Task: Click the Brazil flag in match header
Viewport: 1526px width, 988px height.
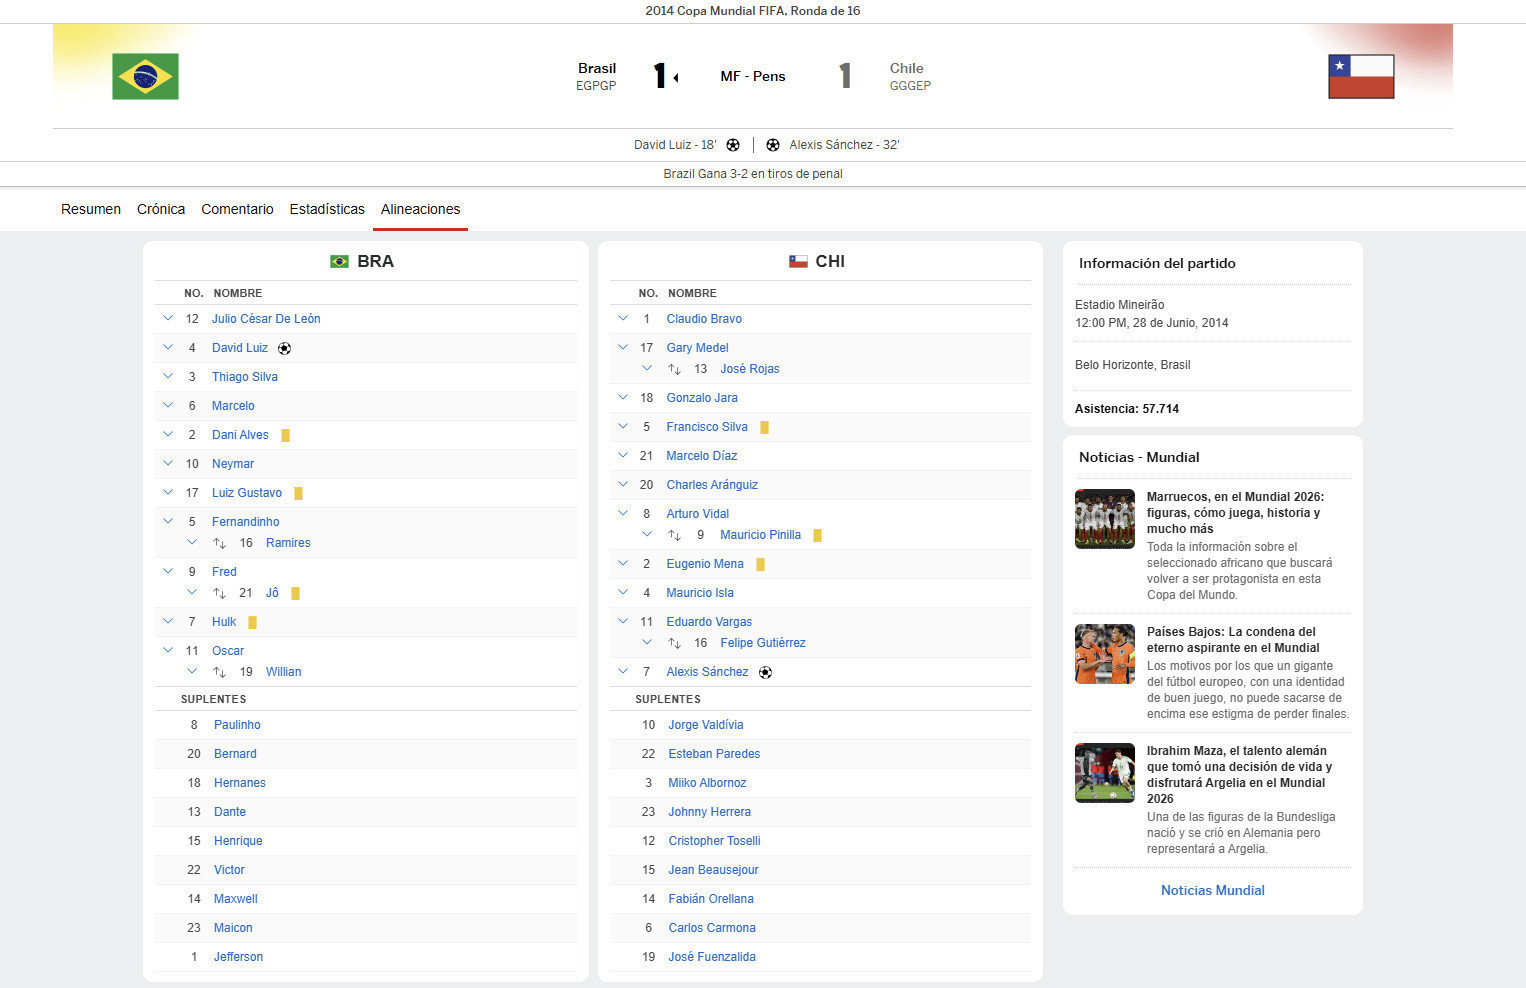Action: coord(145,76)
